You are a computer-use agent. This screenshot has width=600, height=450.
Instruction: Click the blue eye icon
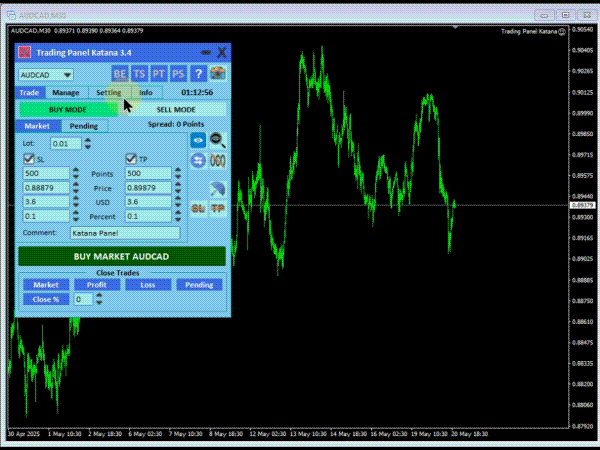click(198, 140)
